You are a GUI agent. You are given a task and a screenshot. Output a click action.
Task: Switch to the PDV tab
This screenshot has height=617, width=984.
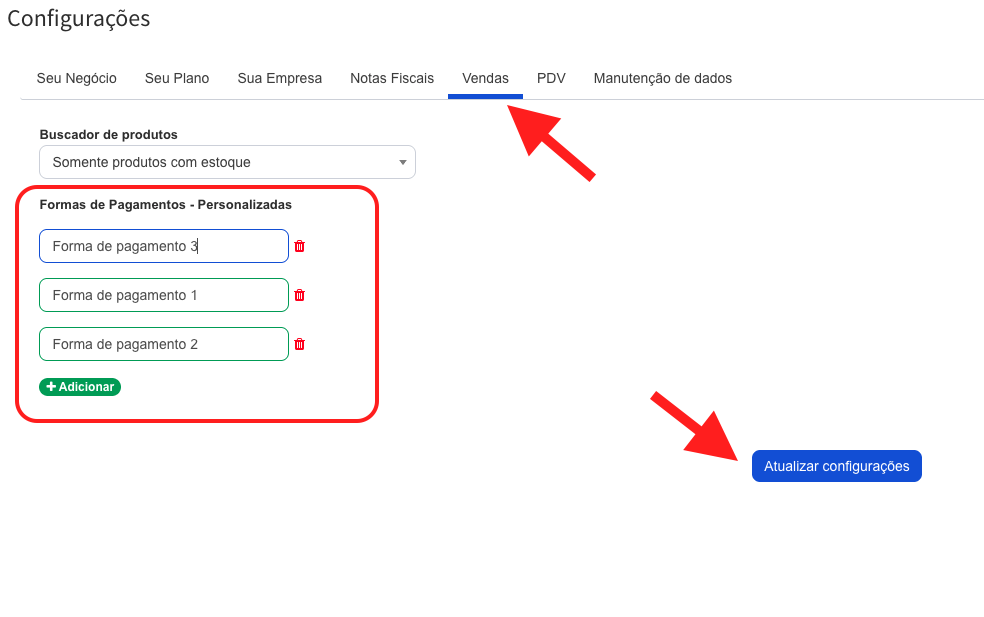coord(551,78)
